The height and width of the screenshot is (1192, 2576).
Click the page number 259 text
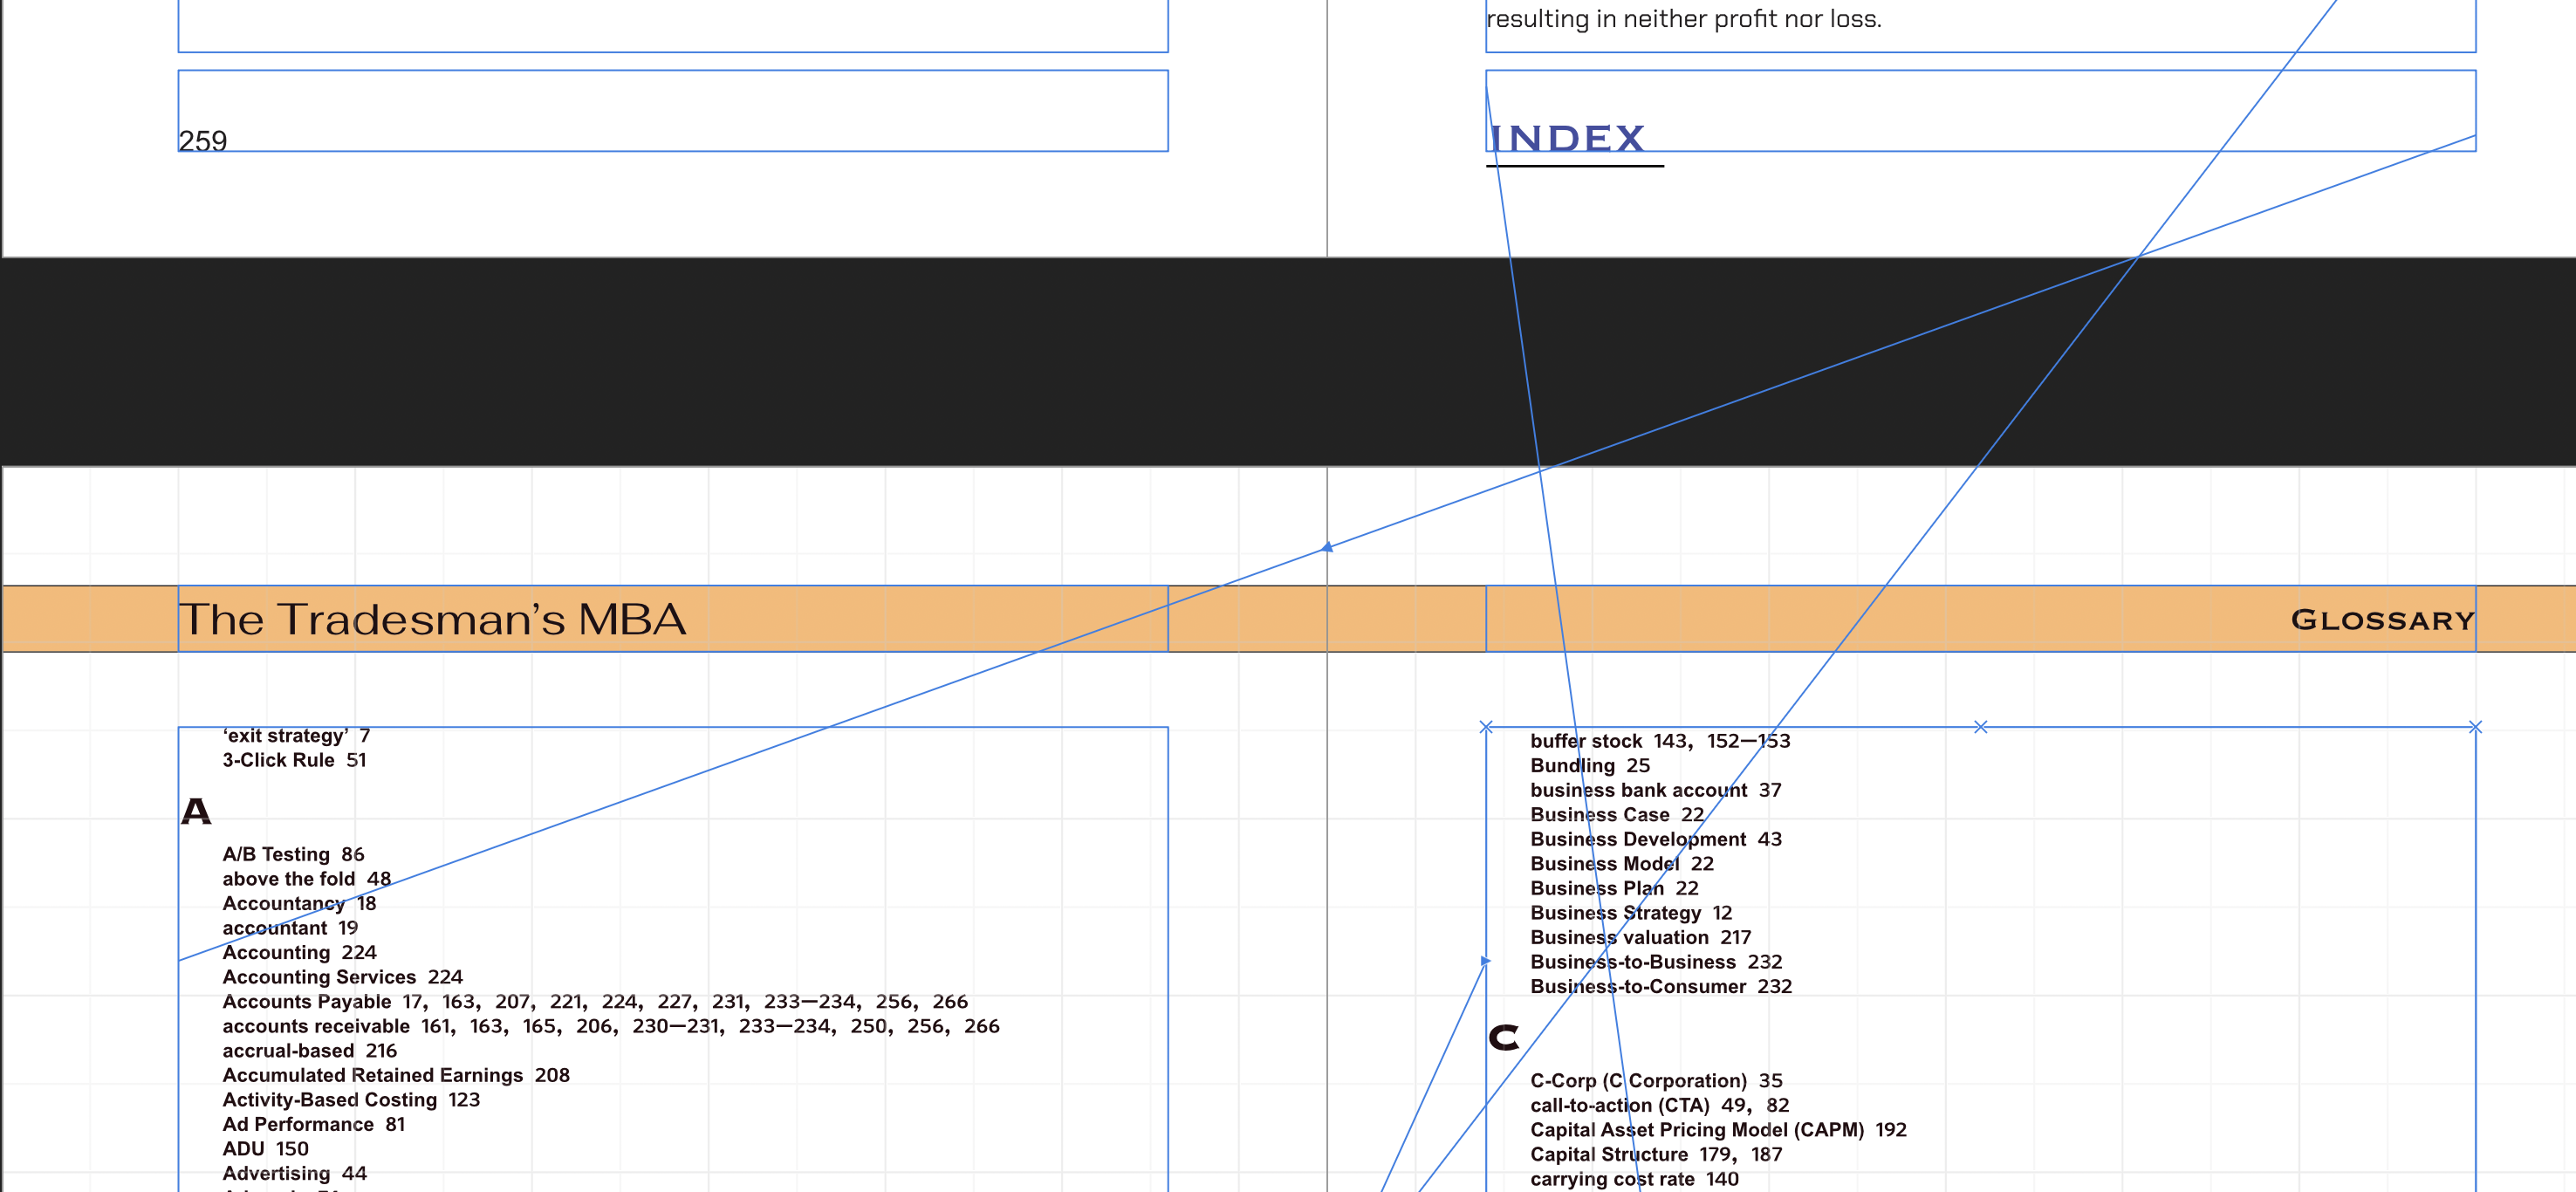(x=203, y=144)
